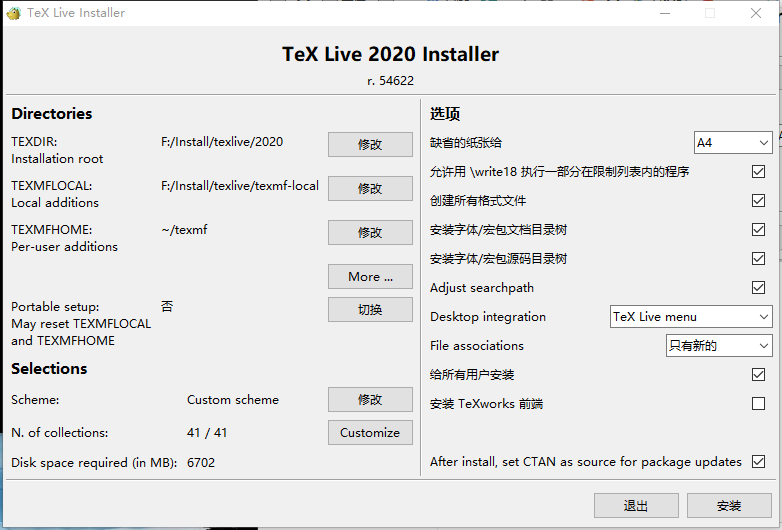The height and width of the screenshot is (530, 782).
Task: Click the r. 54622 revision text
Action: [x=391, y=81]
